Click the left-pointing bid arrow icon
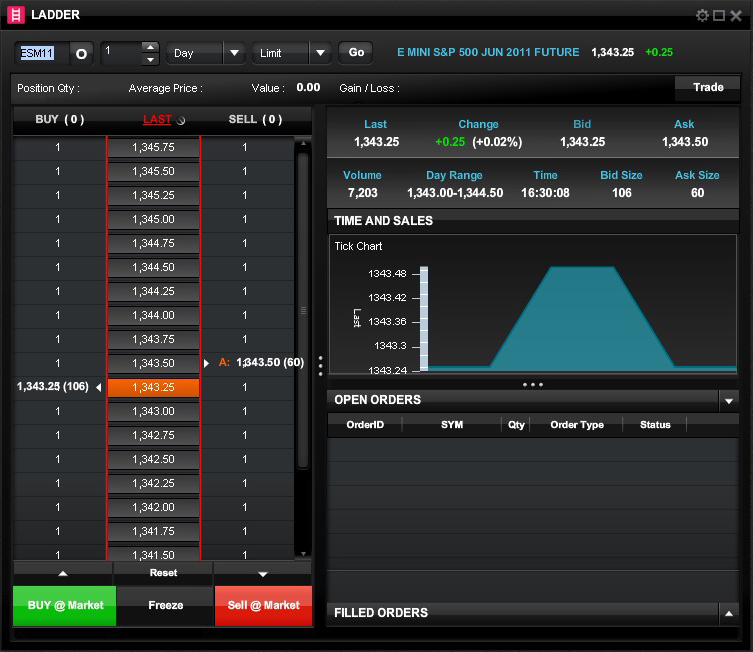This screenshot has height=652, width=753. [x=98, y=387]
